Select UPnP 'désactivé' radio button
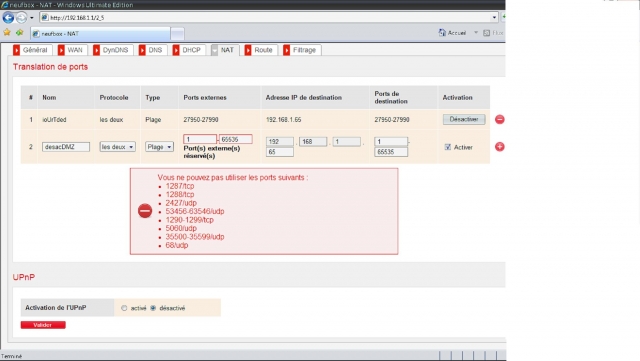640x361 pixels. point(153,308)
